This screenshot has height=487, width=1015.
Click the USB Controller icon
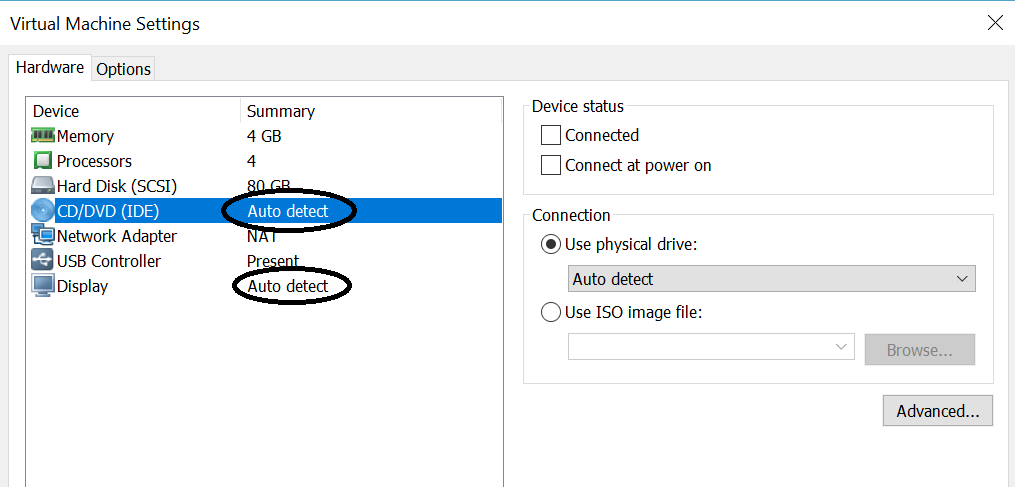click(x=43, y=261)
